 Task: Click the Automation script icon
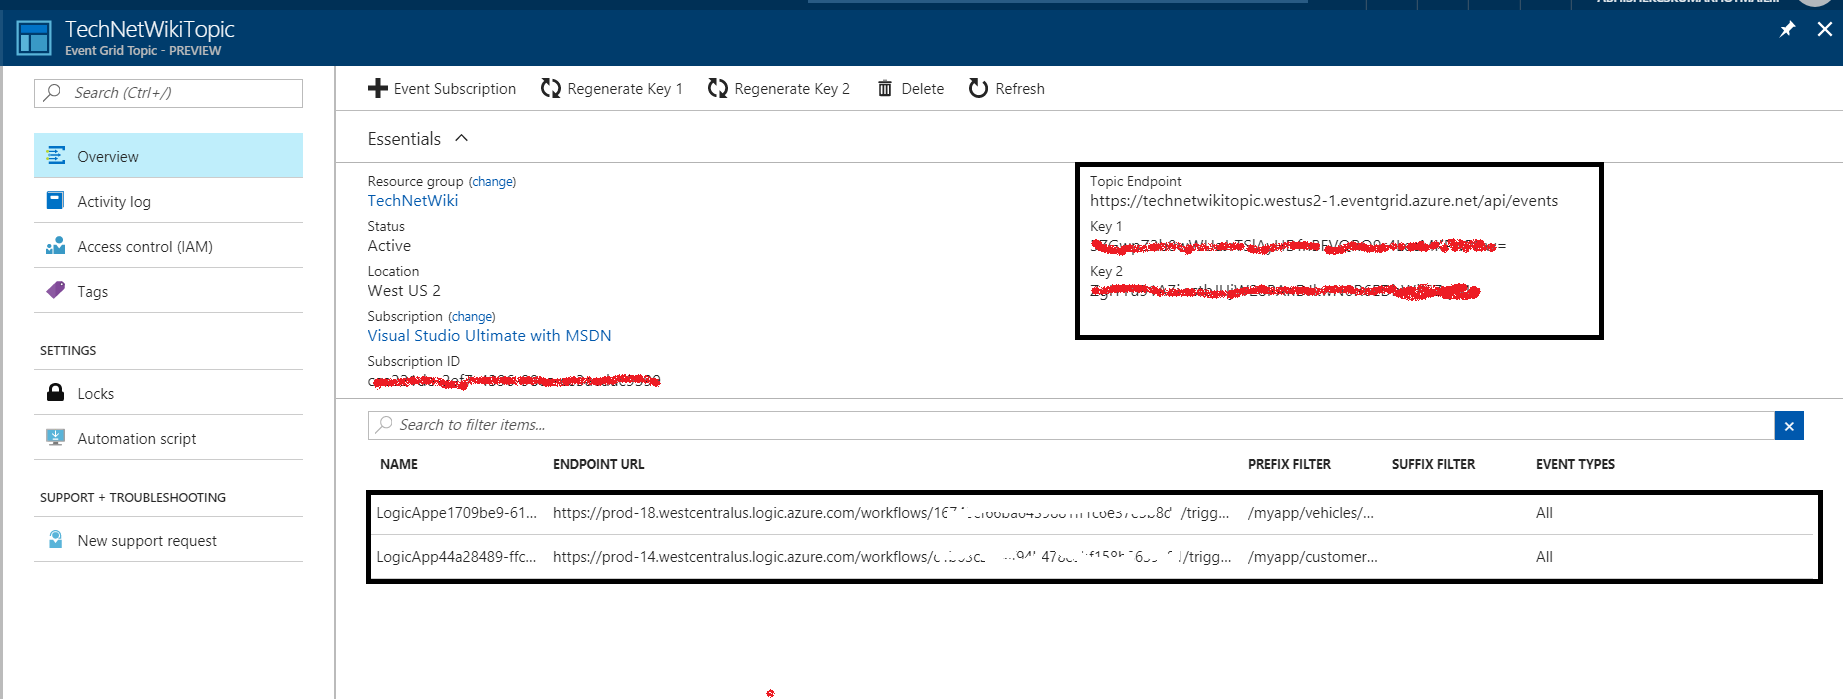pyautogui.click(x=56, y=438)
